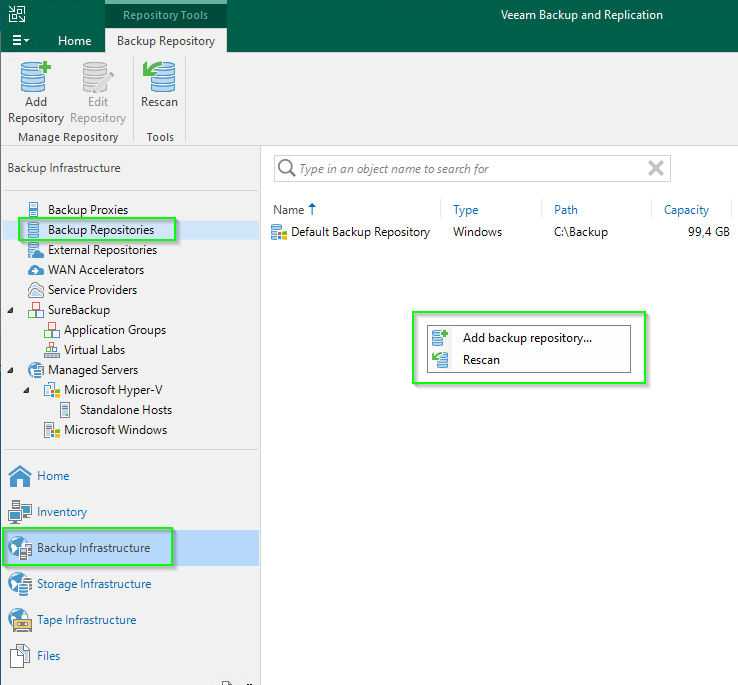Open Tape Infrastructure view link

click(x=87, y=620)
